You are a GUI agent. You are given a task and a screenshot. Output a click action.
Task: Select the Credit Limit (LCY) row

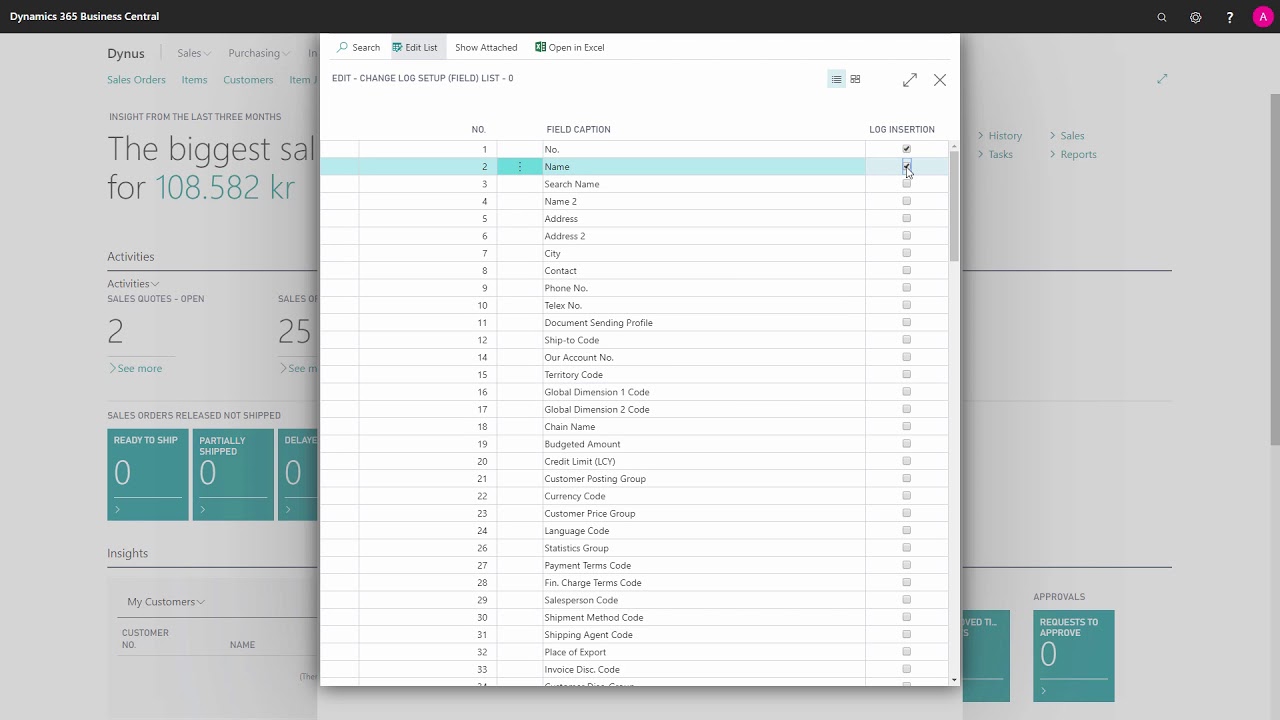click(634, 461)
